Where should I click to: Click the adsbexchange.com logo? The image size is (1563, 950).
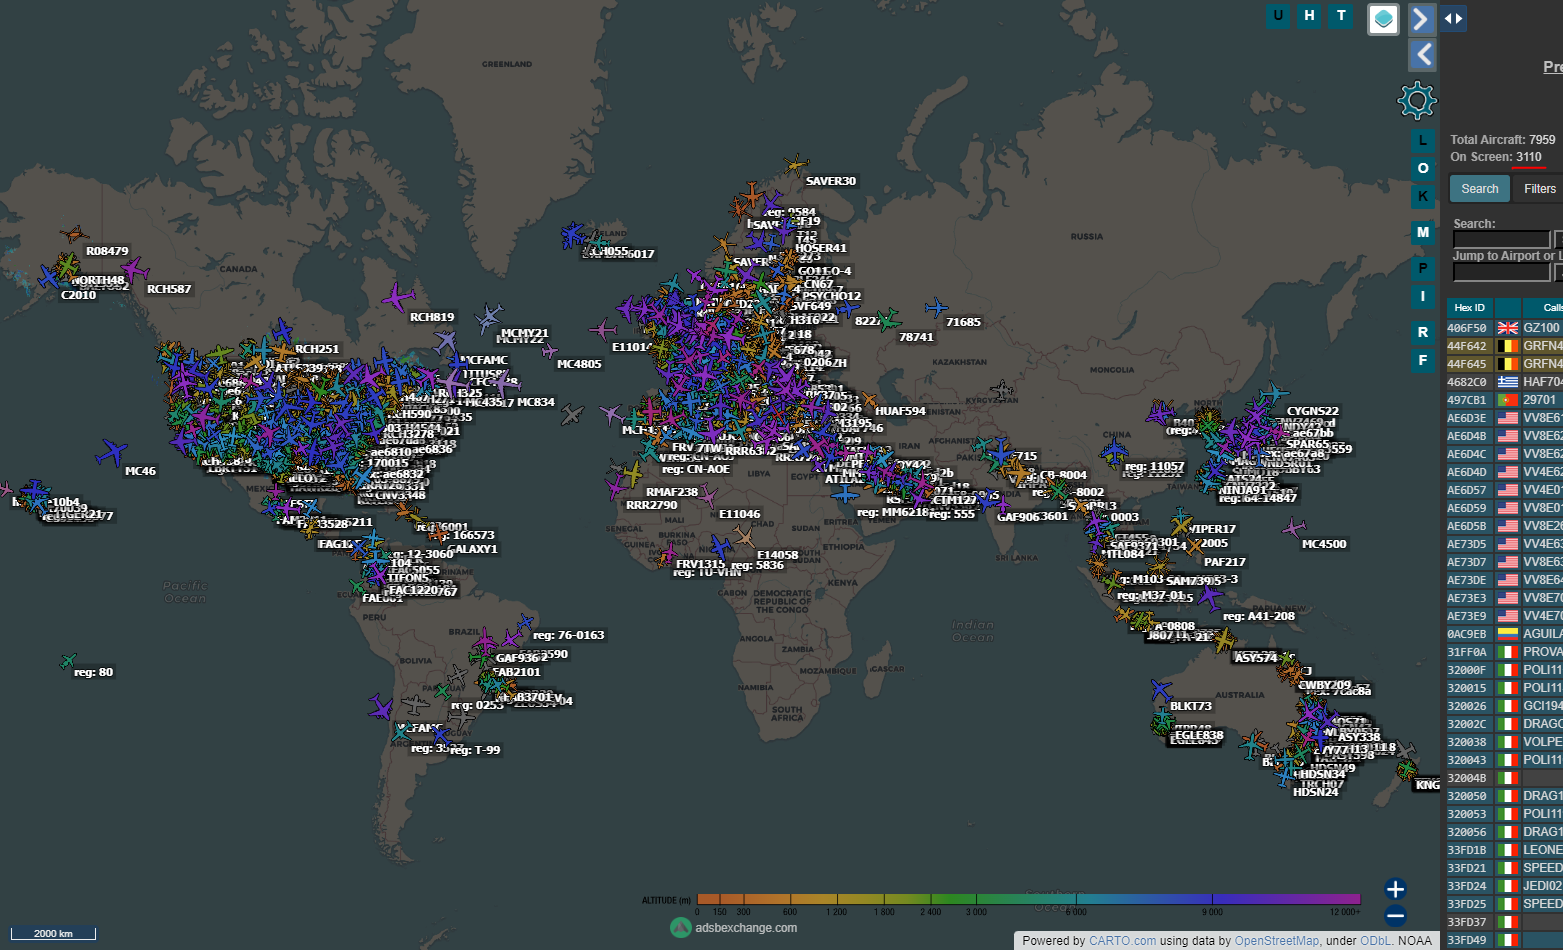pos(734,928)
